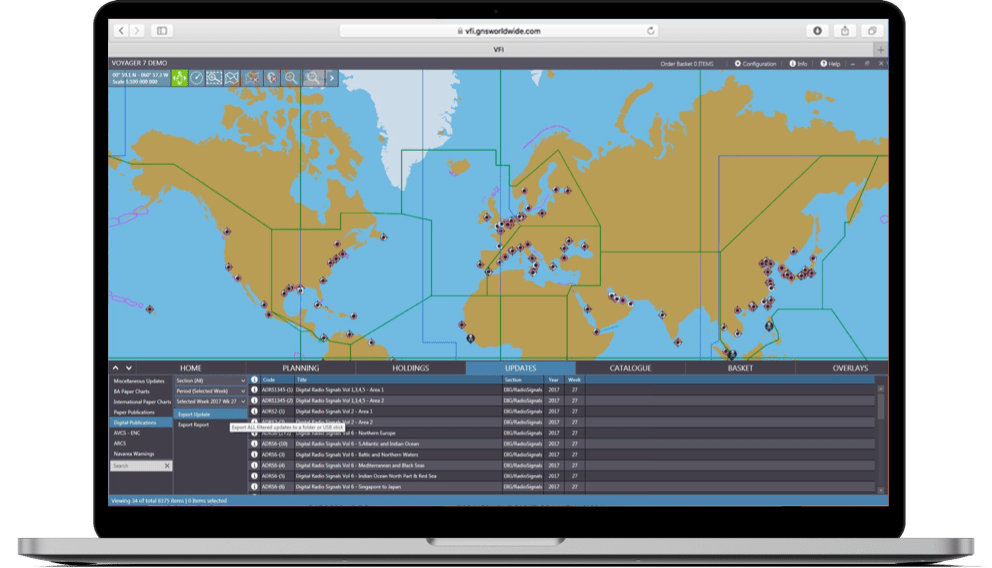The image size is (992, 568).
Task: Click the zoom in magnifier icon
Action: click(x=291, y=77)
